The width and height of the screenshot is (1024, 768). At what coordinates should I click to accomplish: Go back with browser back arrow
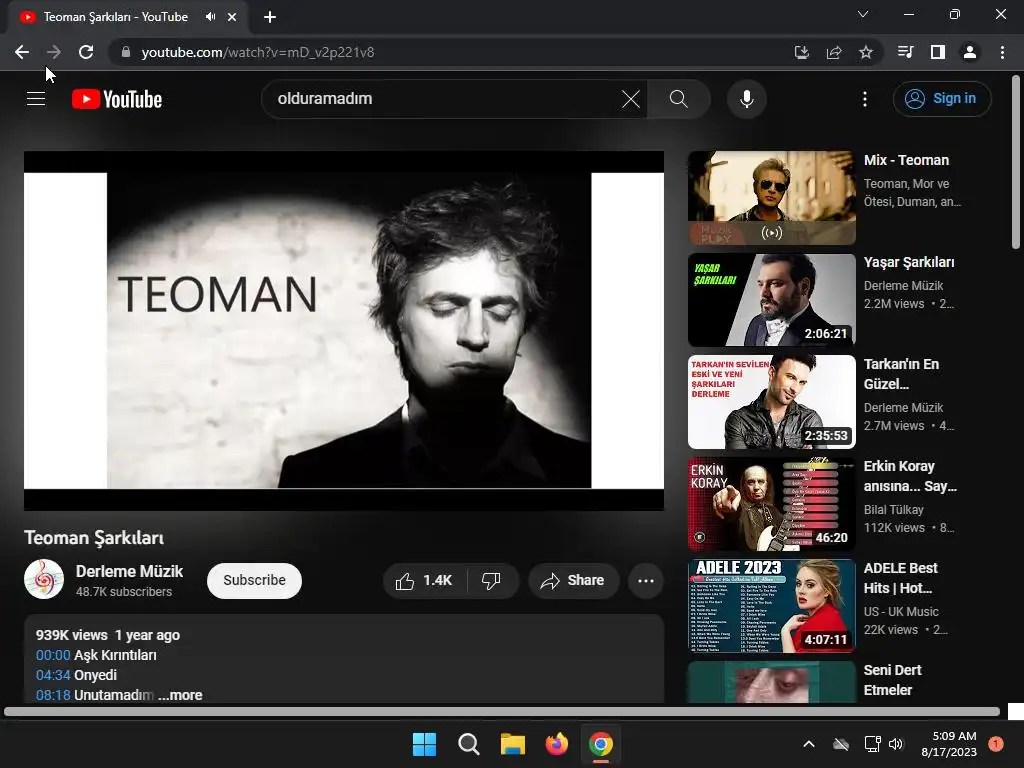(22, 52)
